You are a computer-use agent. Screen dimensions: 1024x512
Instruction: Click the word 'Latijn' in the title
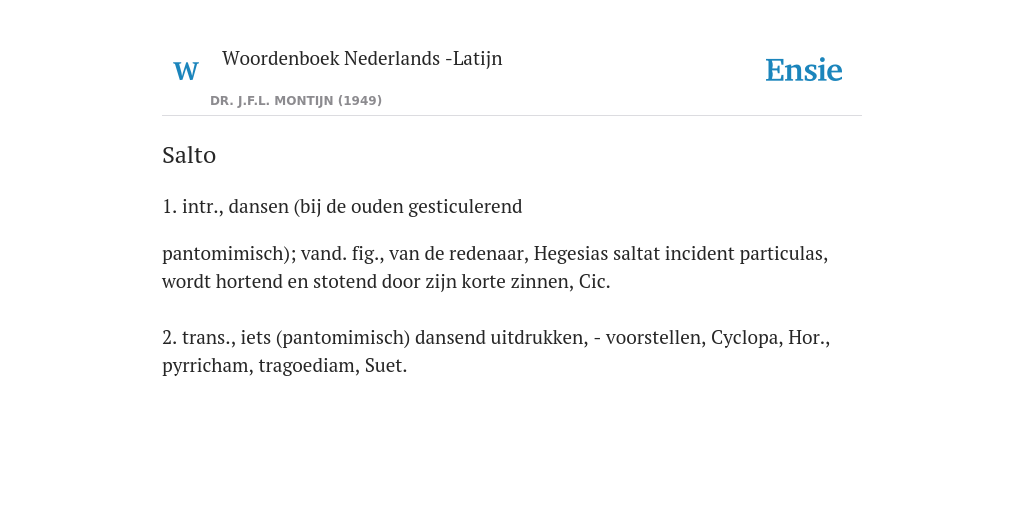477,58
